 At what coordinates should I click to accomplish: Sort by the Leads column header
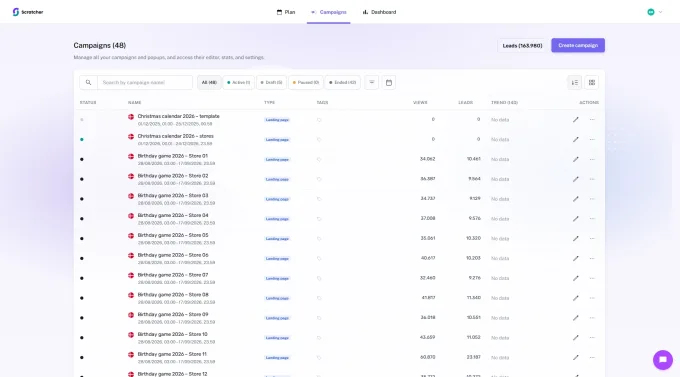465,103
